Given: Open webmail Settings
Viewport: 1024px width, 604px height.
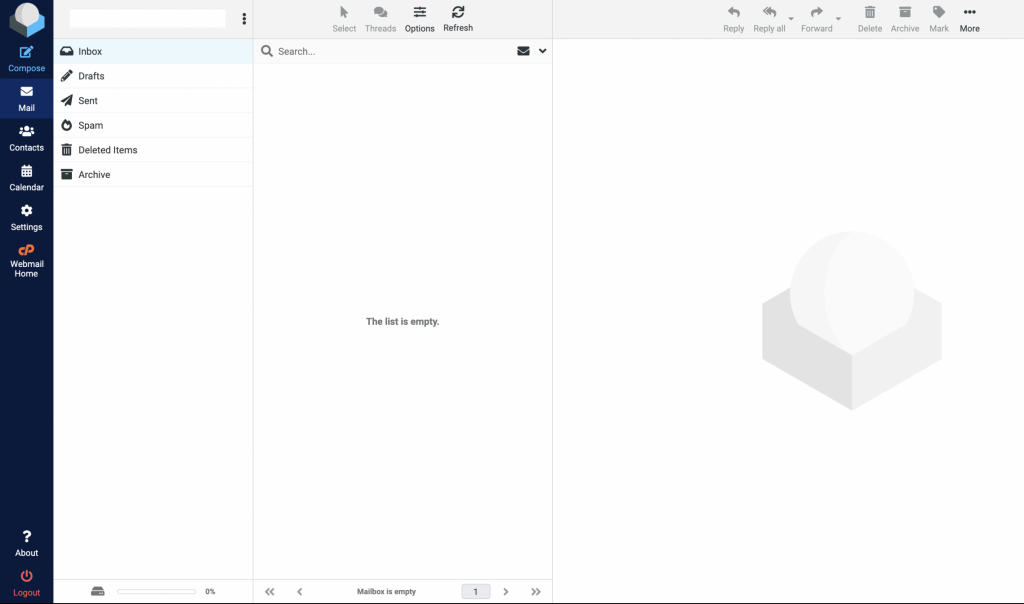Looking at the screenshot, I should point(26,217).
